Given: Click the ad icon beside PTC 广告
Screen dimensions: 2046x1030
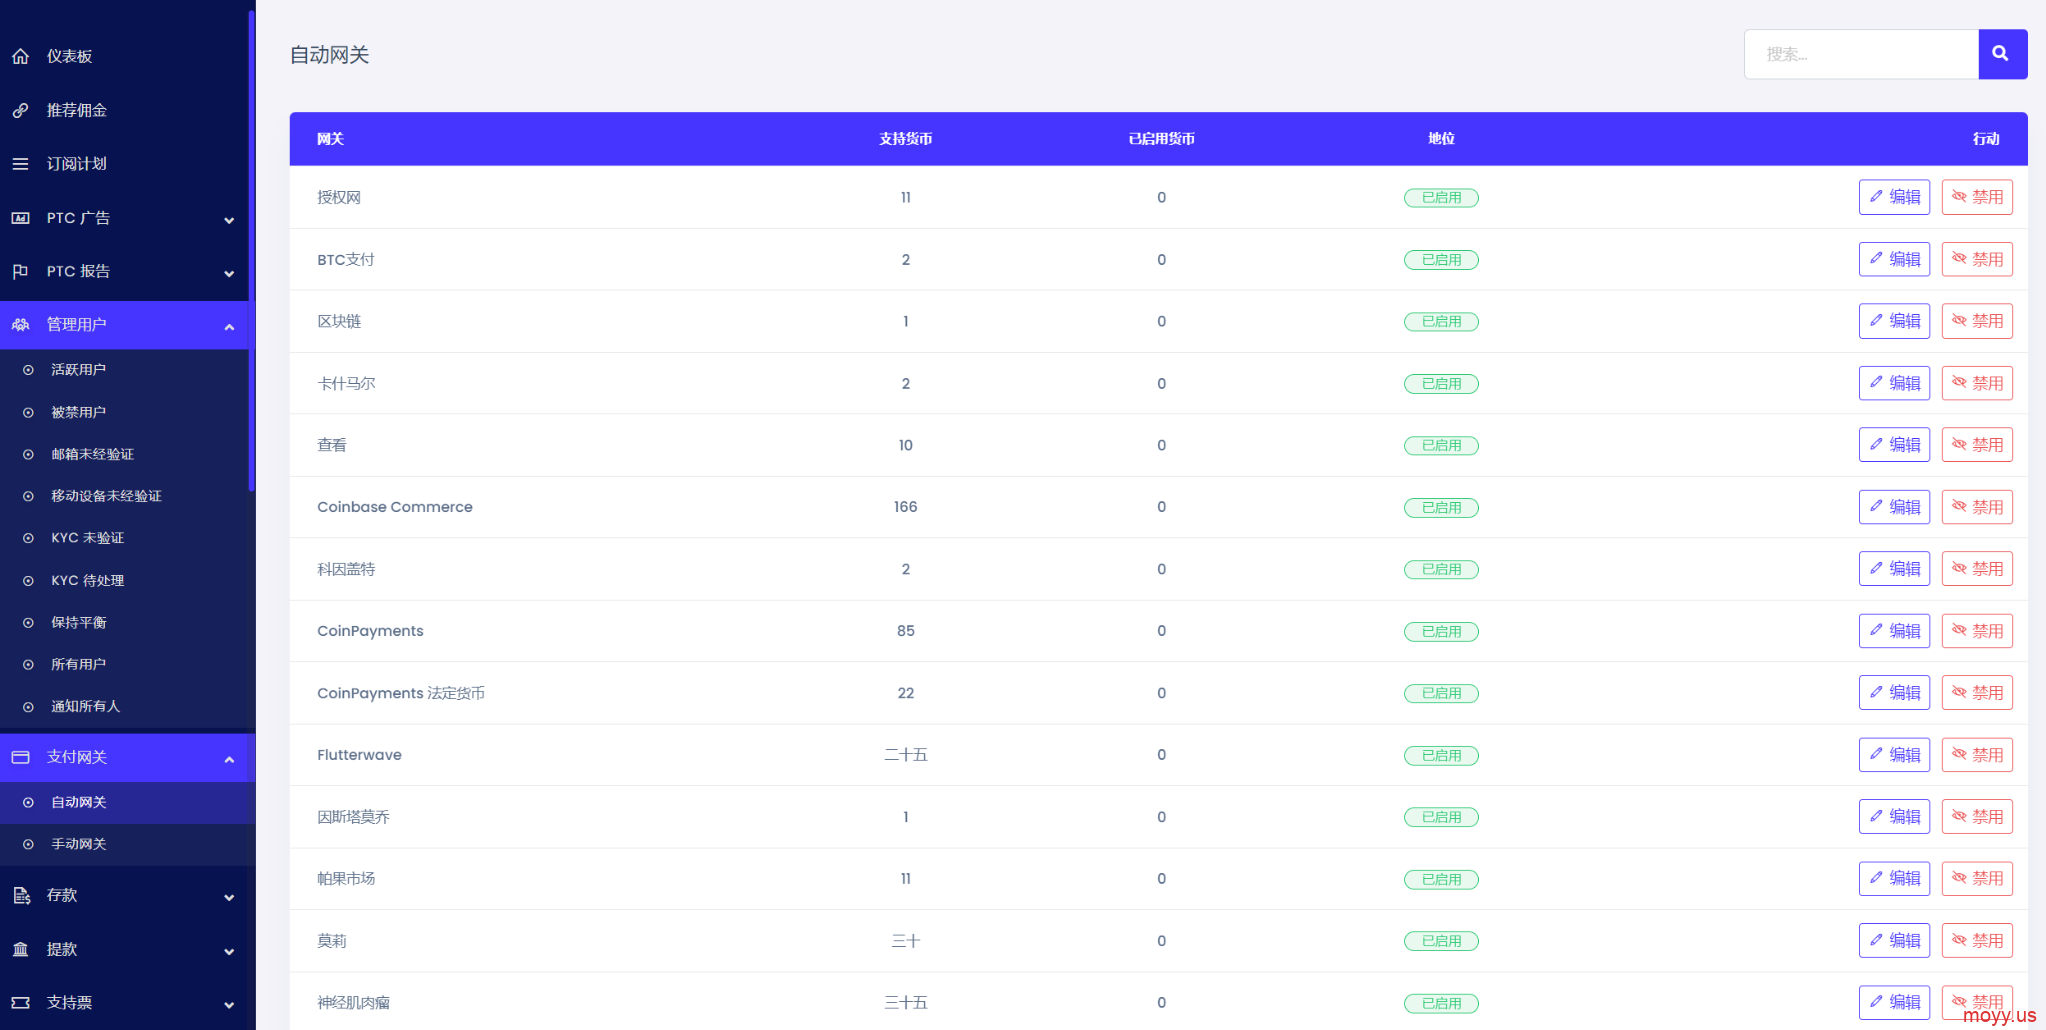Looking at the screenshot, I should (20, 218).
